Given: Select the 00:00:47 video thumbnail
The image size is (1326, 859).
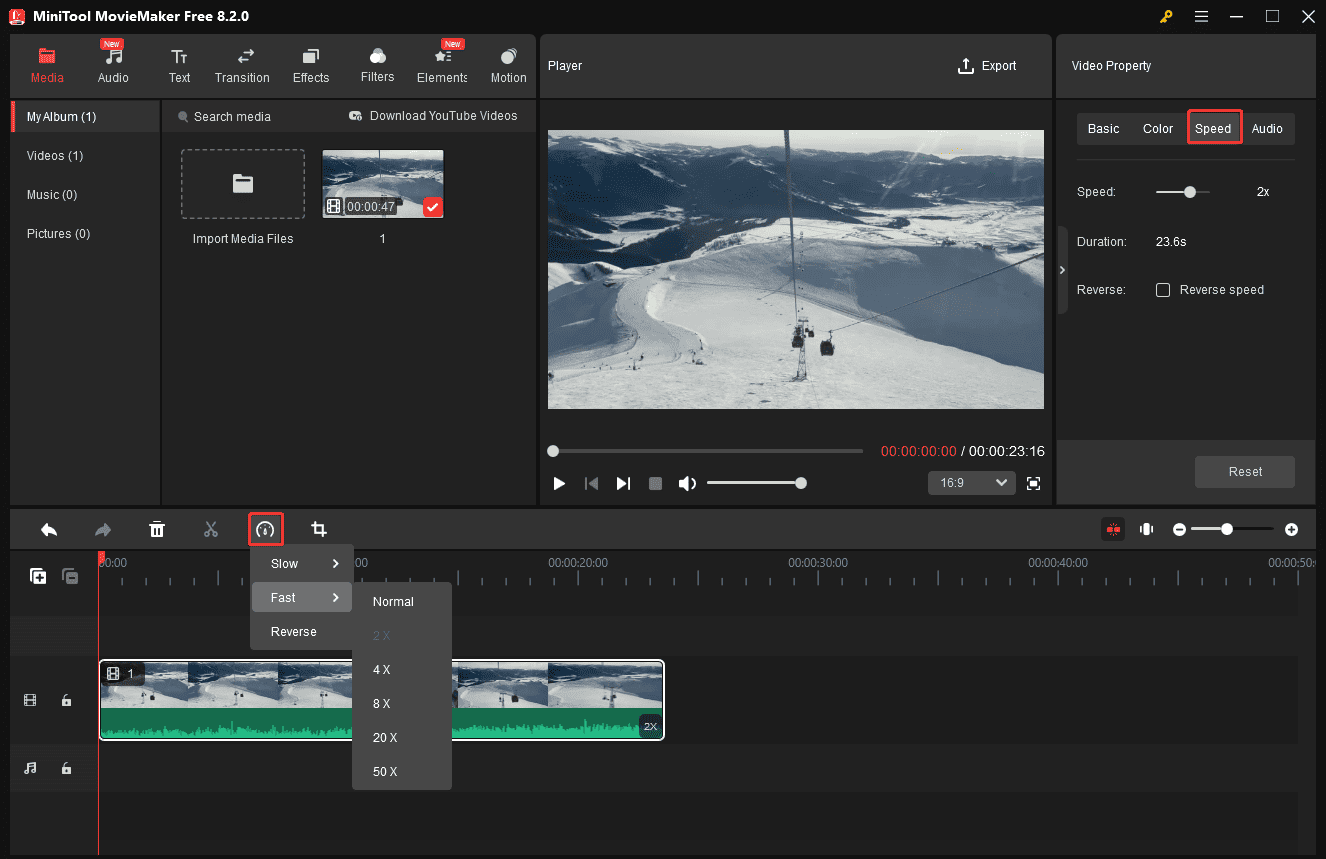Looking at the screenshot, I should [x=383, y=184].
